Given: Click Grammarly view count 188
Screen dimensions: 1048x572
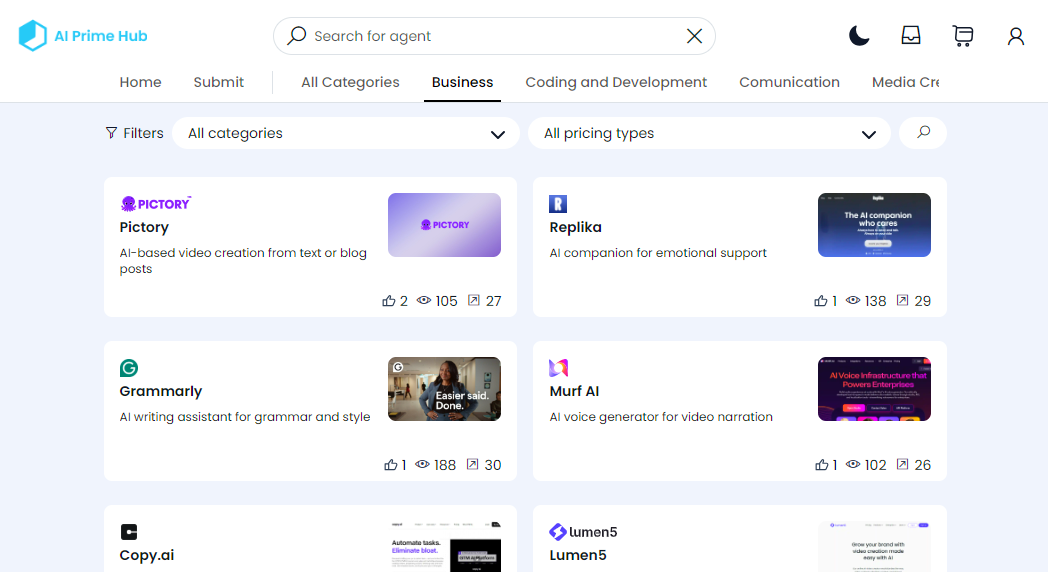Looking at the screenshot, I should coord(444,465).
